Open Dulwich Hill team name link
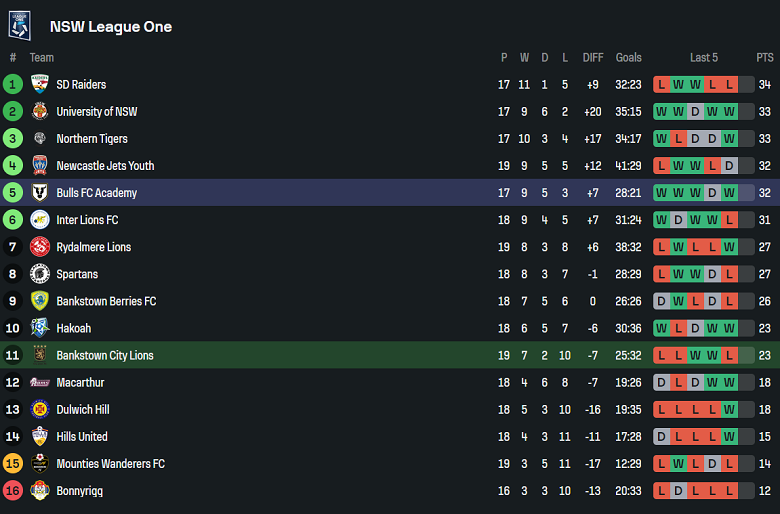The width and height of the screenshot is (780, 514). (x=83, y=409)
